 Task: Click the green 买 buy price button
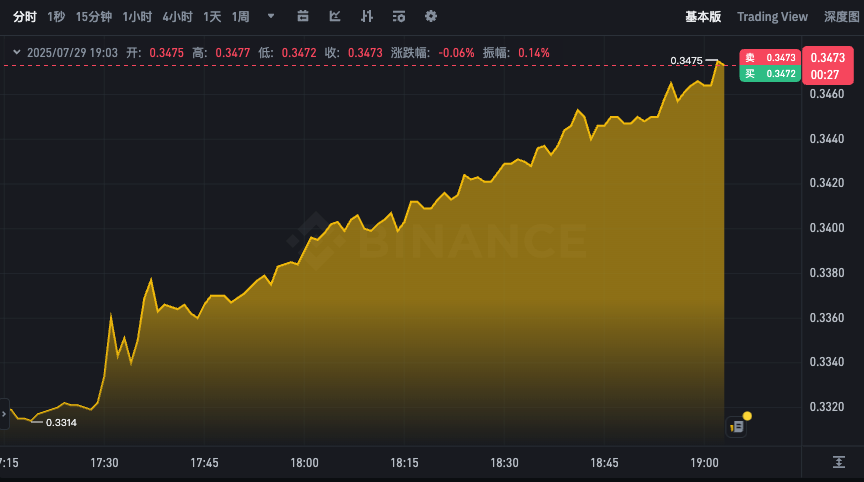[x=769, y=73]
